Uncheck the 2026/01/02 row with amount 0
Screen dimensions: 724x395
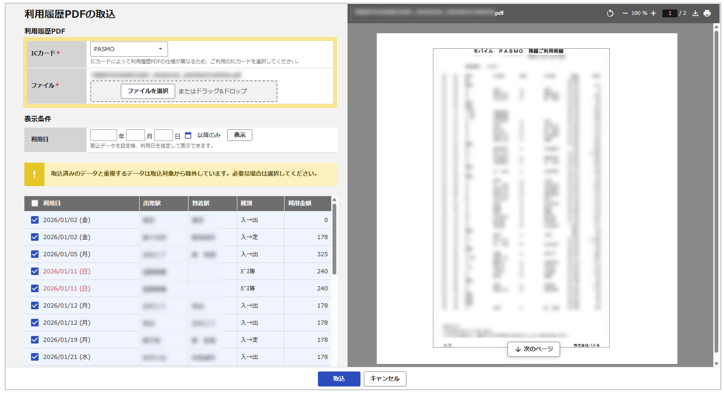(35, 220)
